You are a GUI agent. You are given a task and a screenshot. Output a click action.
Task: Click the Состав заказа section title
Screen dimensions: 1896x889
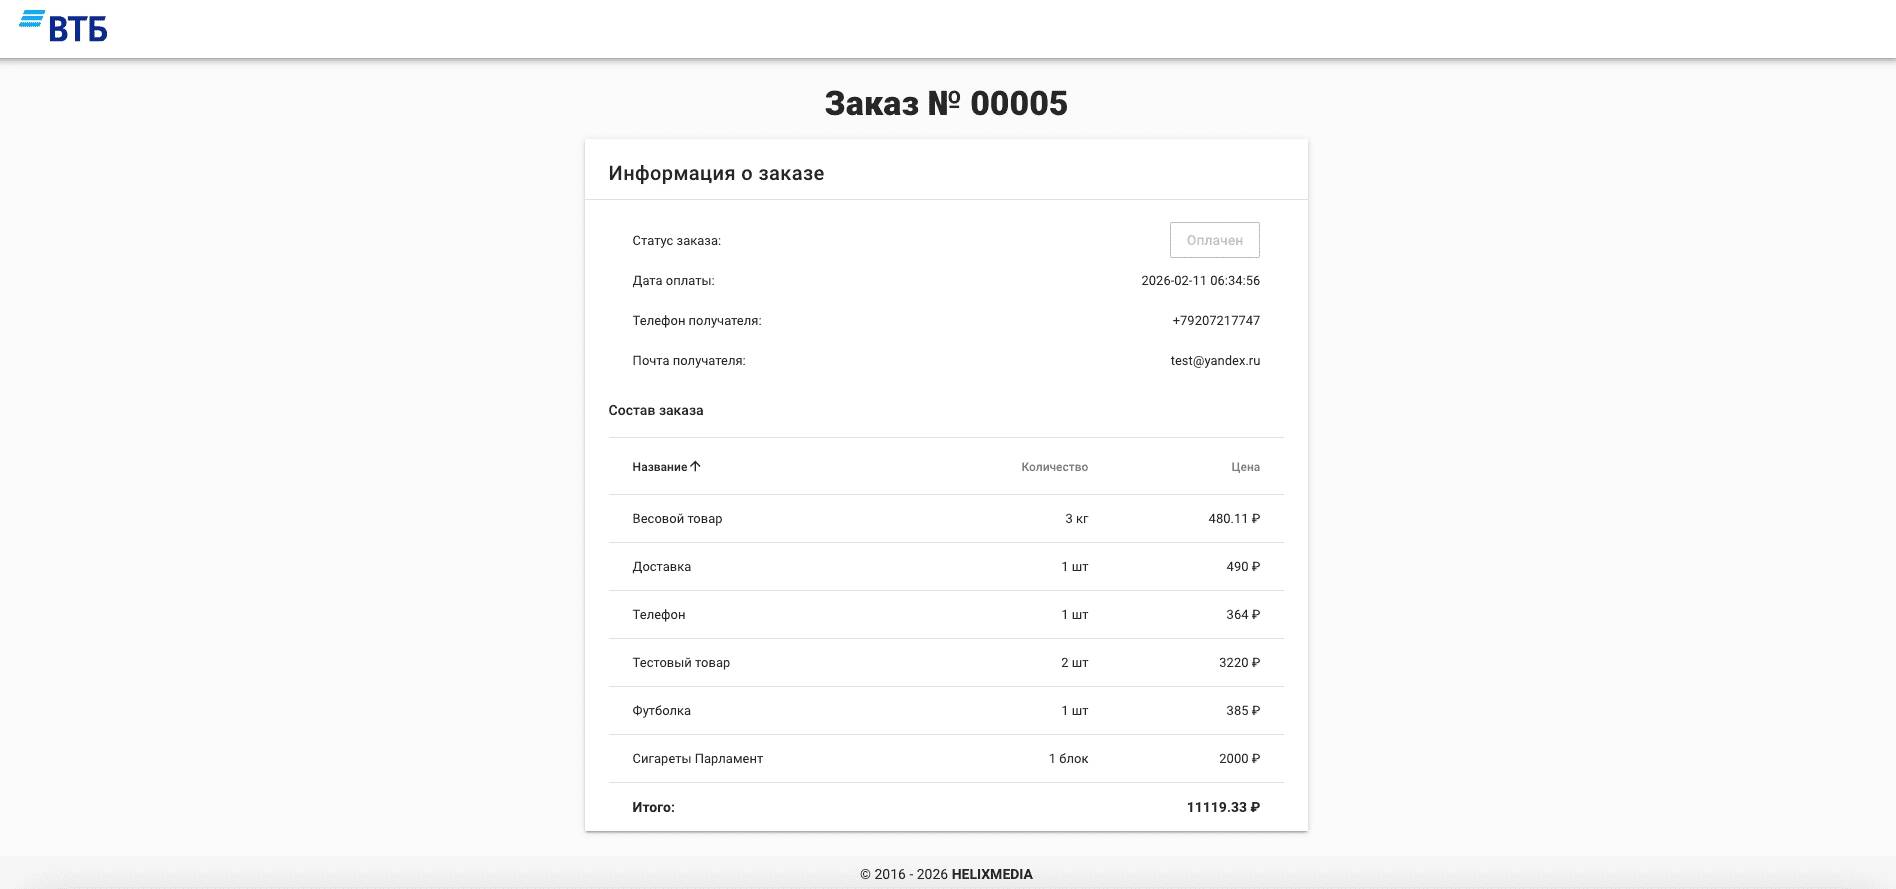(x=655, y=410)
